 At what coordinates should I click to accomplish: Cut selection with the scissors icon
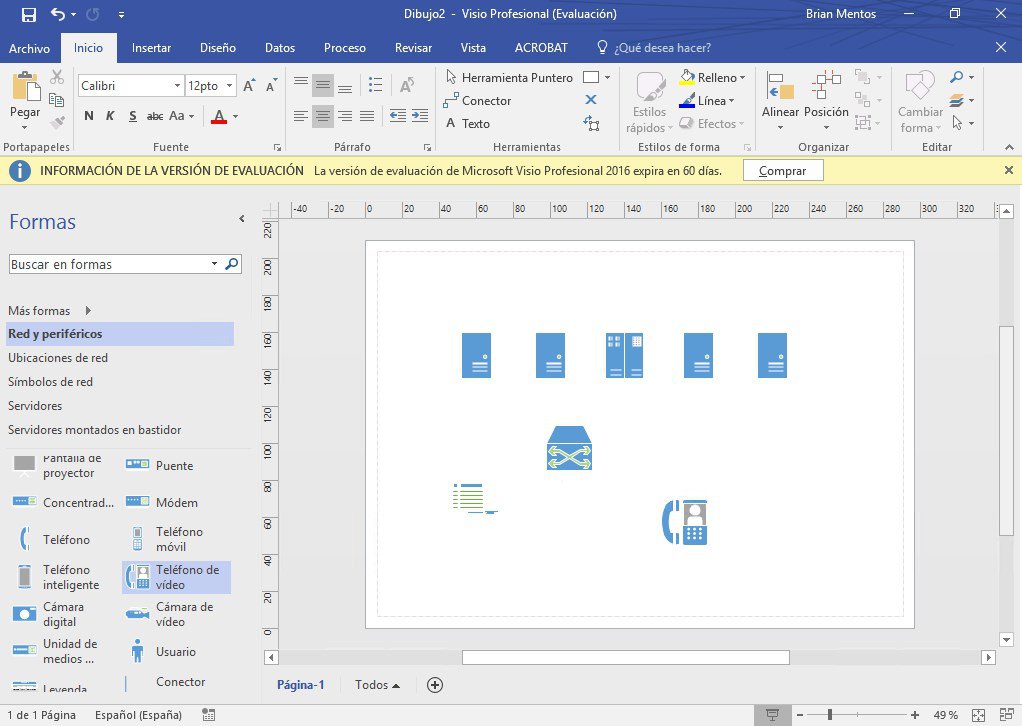[57, 77]
